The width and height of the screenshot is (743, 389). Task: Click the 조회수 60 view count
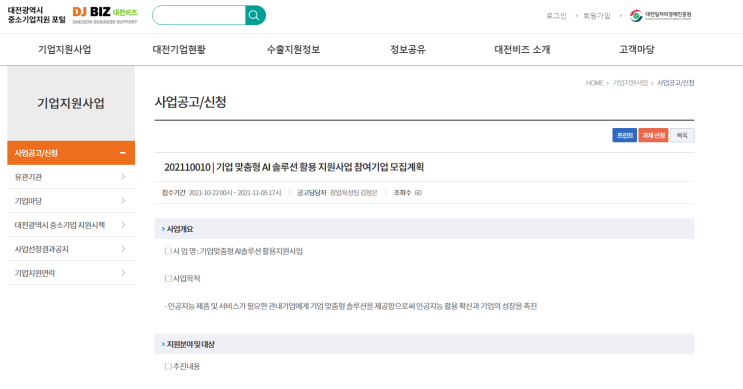(408, 193)
